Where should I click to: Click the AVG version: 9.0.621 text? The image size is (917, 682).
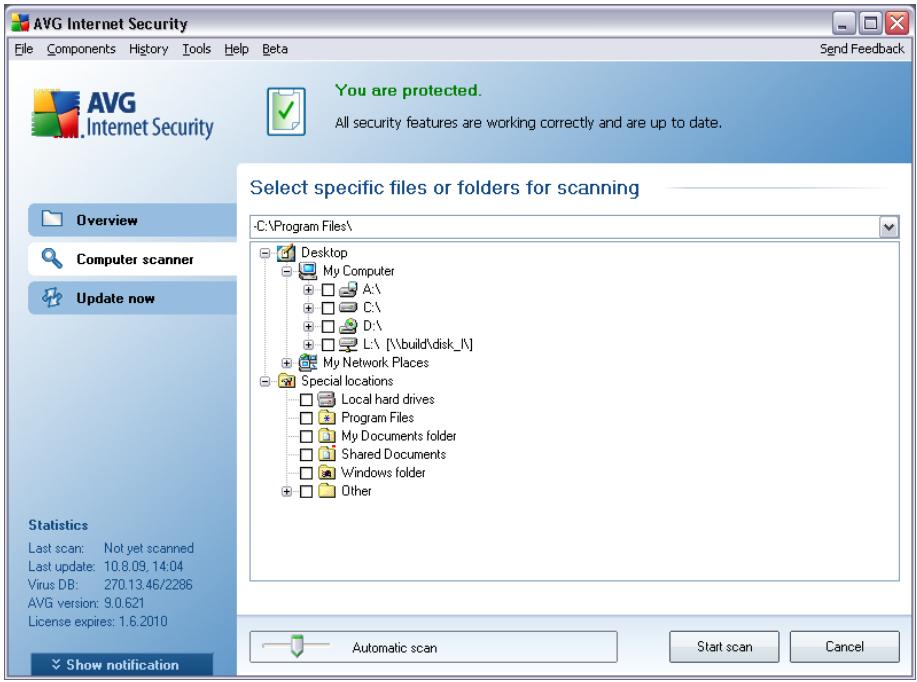coord(86,602)
